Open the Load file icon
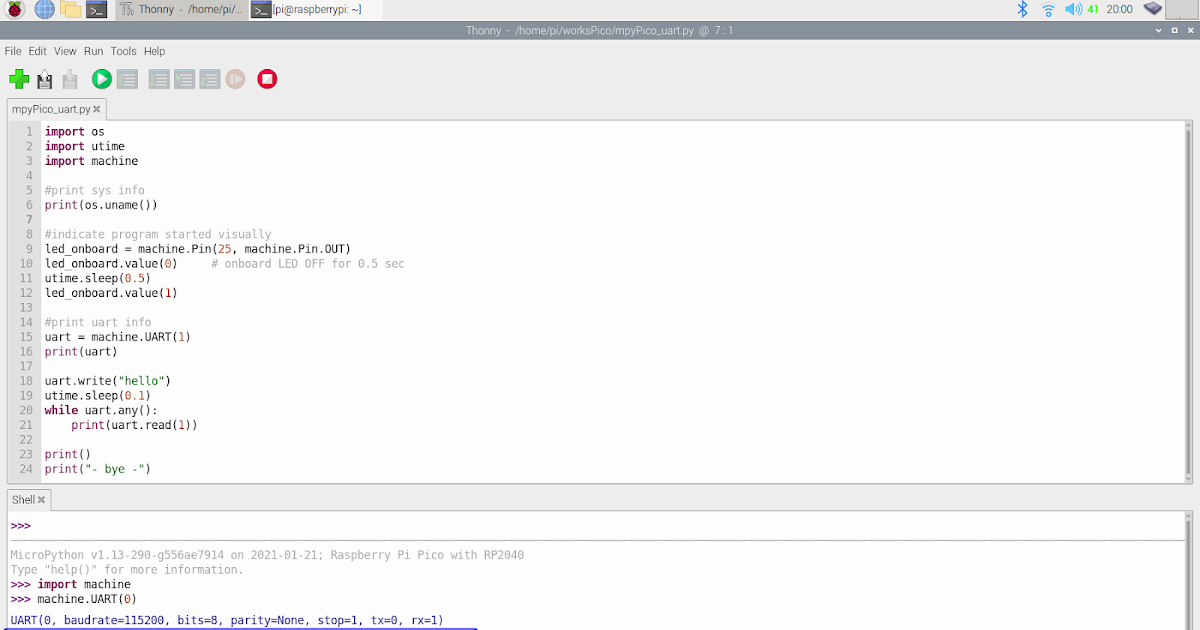Viewport: 1200px width, 630px height. pos(44,79)
